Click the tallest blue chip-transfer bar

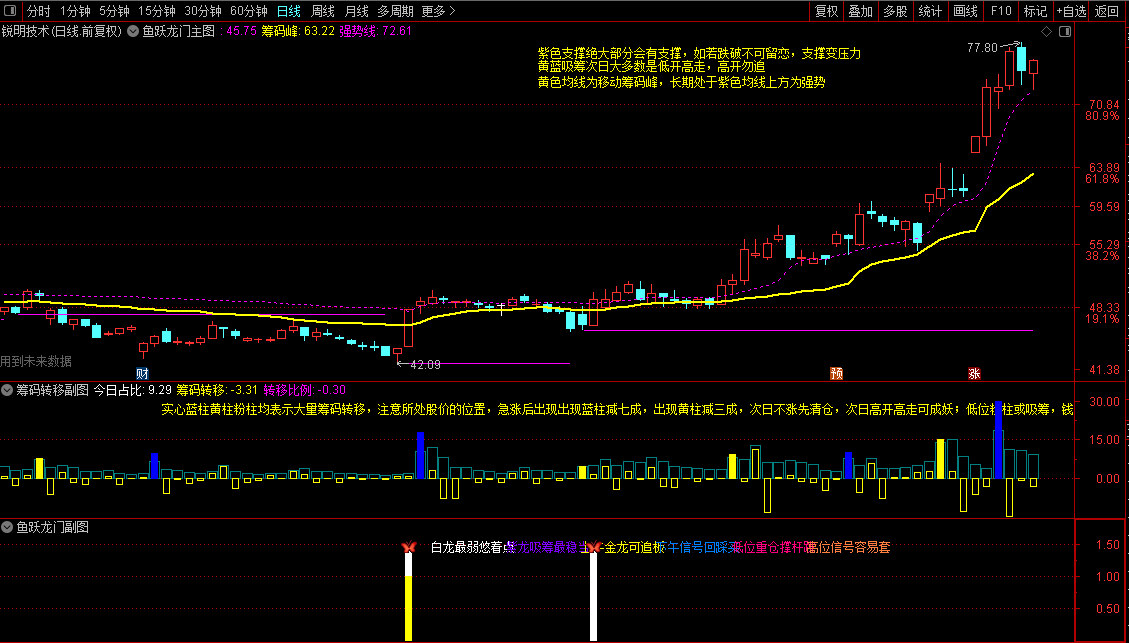point(998,440)
